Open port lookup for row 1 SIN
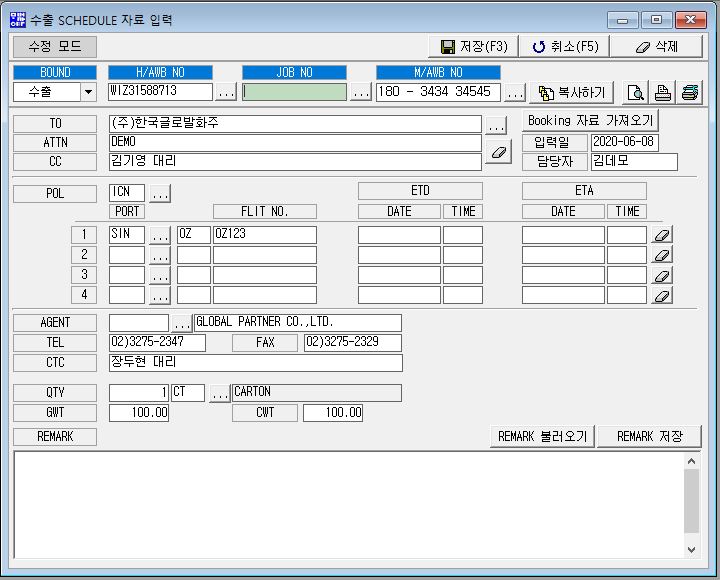This screenshot has width=720, height=580. [160, 235]
